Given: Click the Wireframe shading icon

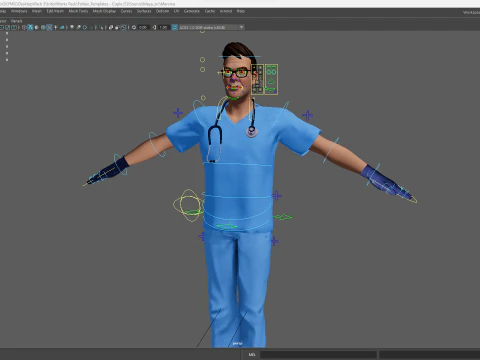Looking at the screenshot, I should click(x=24, y=27).
